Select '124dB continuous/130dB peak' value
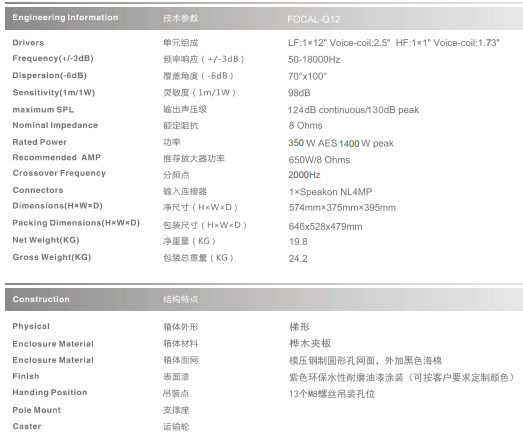Viewport: 523px width, 436px height. point(353,110)
